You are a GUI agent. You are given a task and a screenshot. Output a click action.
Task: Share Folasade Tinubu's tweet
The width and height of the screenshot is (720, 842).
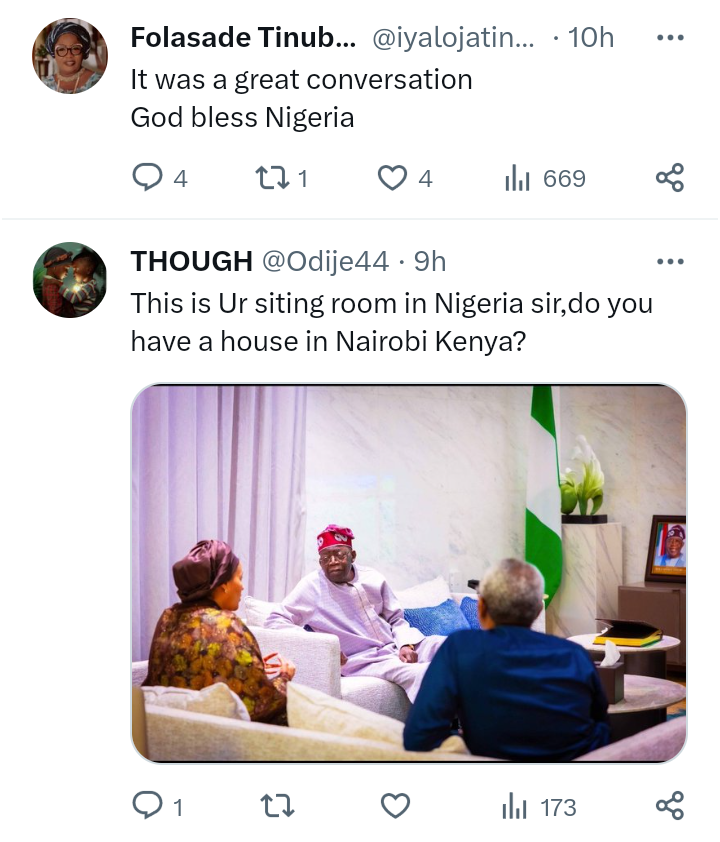669,179
